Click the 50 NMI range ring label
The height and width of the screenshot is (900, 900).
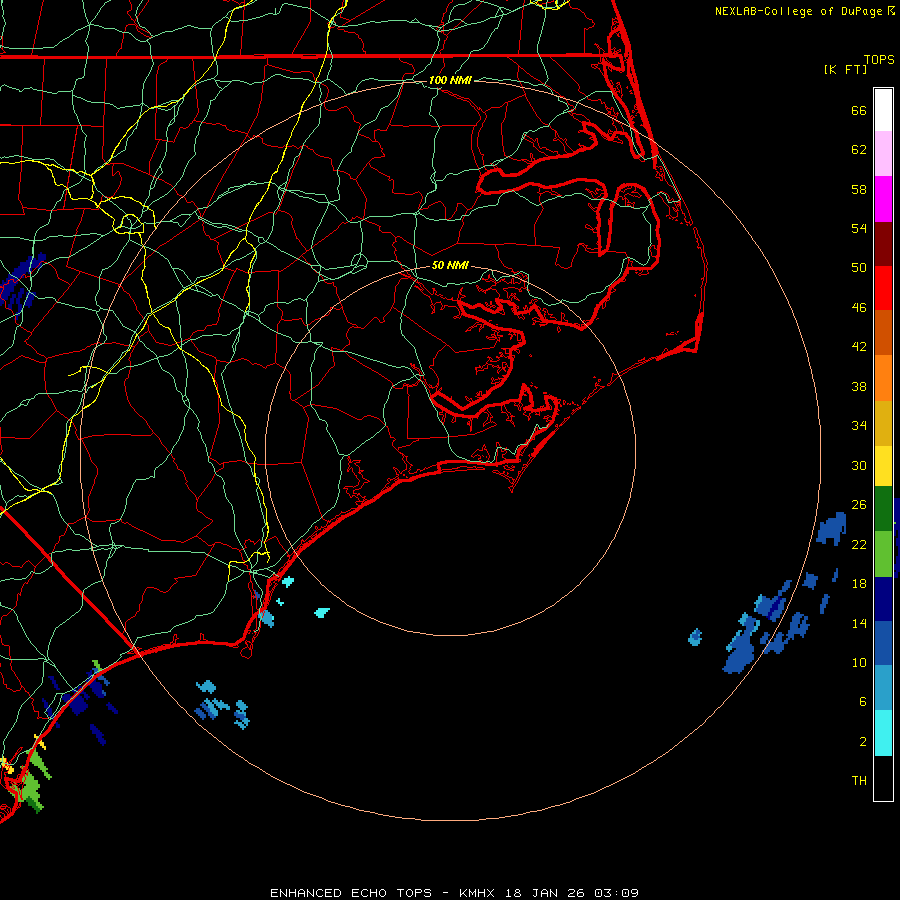tap(450, 265)
